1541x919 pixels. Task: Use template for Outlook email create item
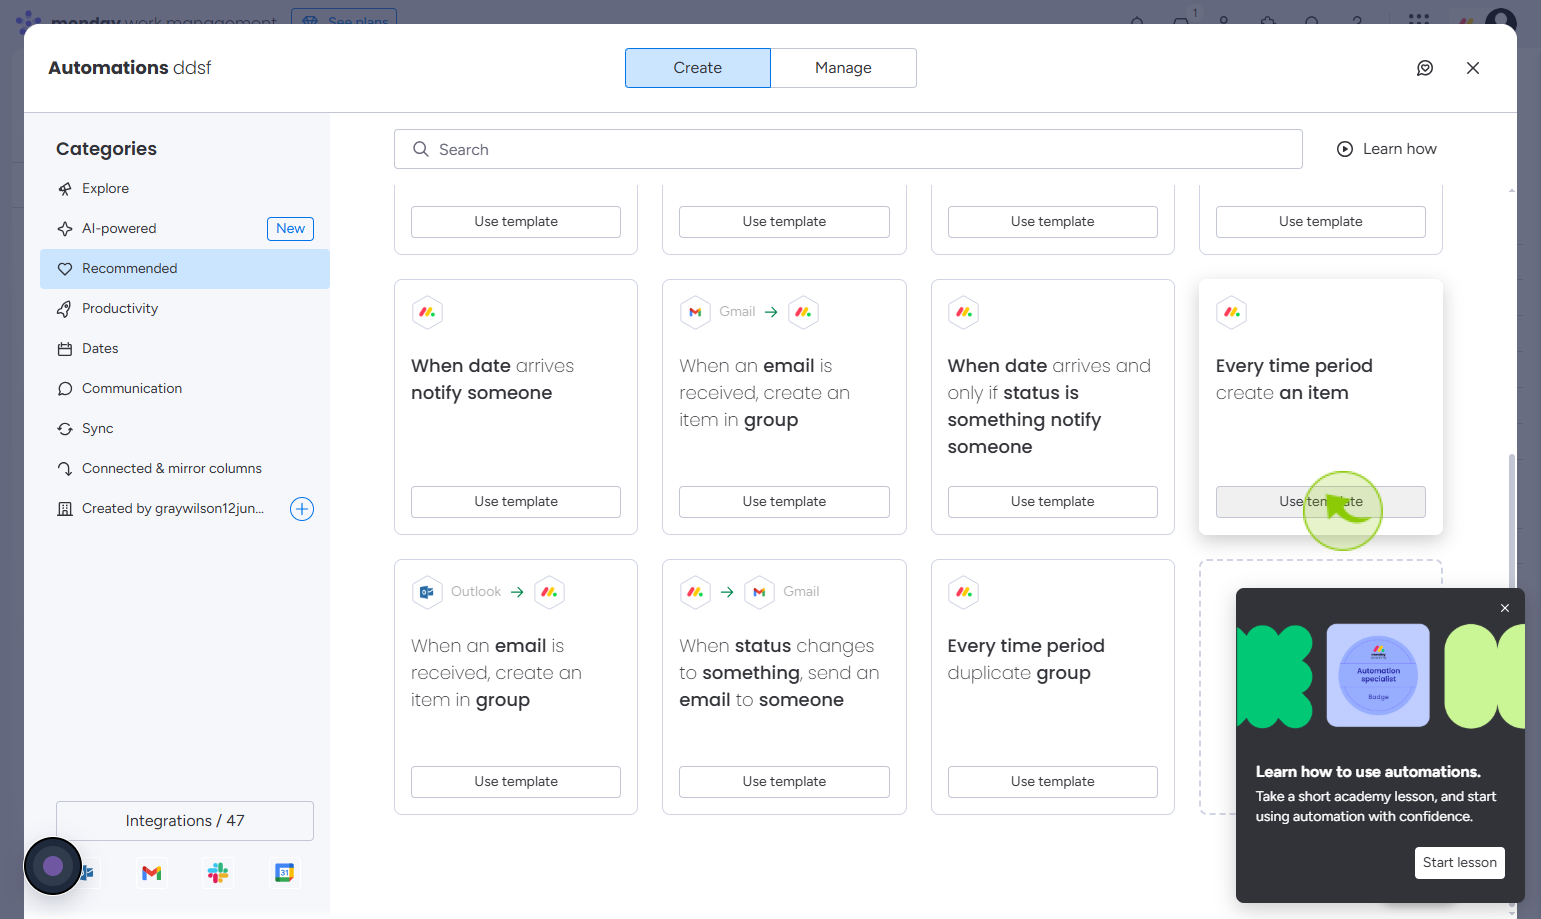516,782
